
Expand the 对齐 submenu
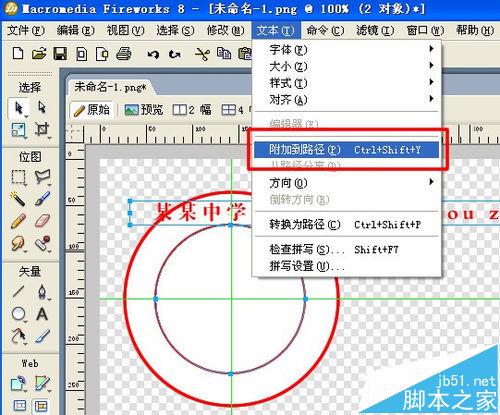click(x=347, y=99)
